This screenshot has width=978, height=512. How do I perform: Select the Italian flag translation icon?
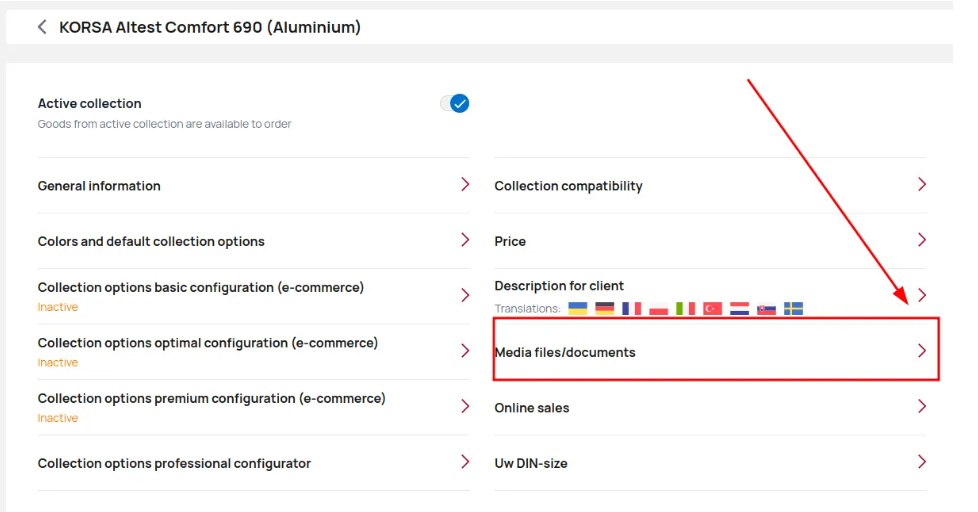pos(685,309)
